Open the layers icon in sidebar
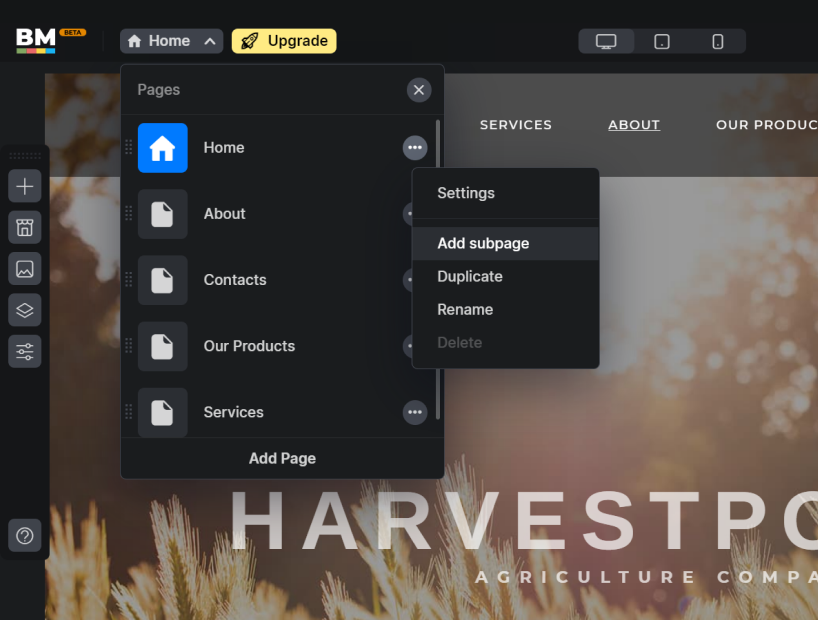 [25, 310]
